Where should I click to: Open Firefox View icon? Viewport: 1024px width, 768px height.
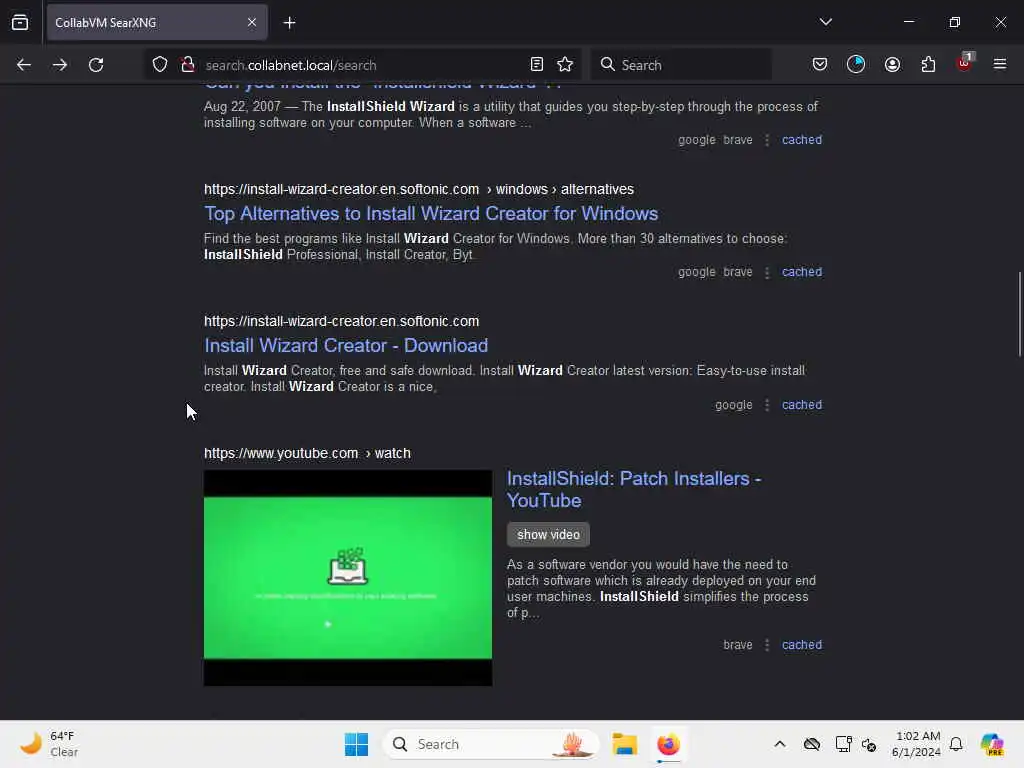coord(20,23)
